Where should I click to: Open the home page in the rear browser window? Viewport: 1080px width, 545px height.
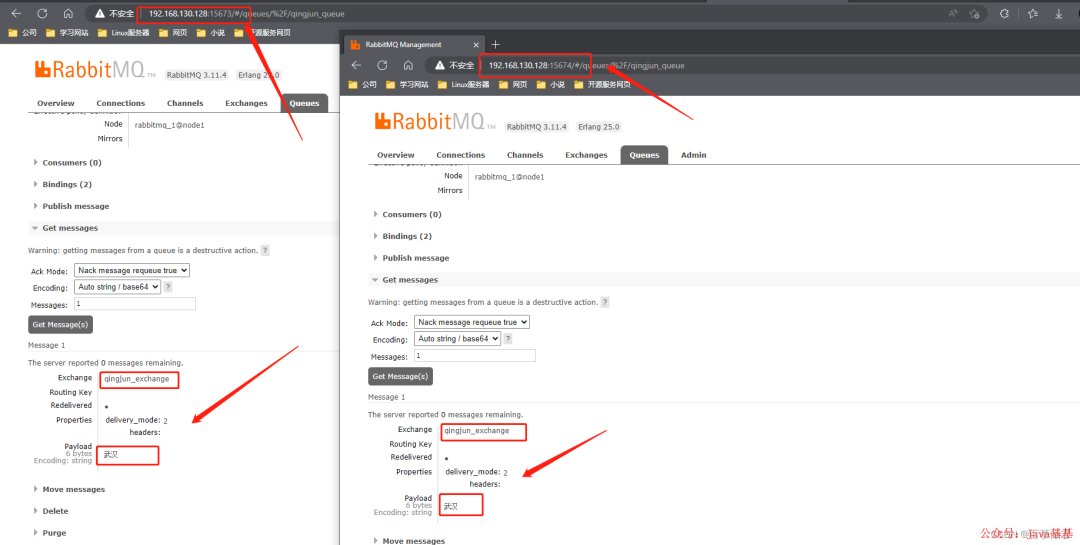coord(68,14)
